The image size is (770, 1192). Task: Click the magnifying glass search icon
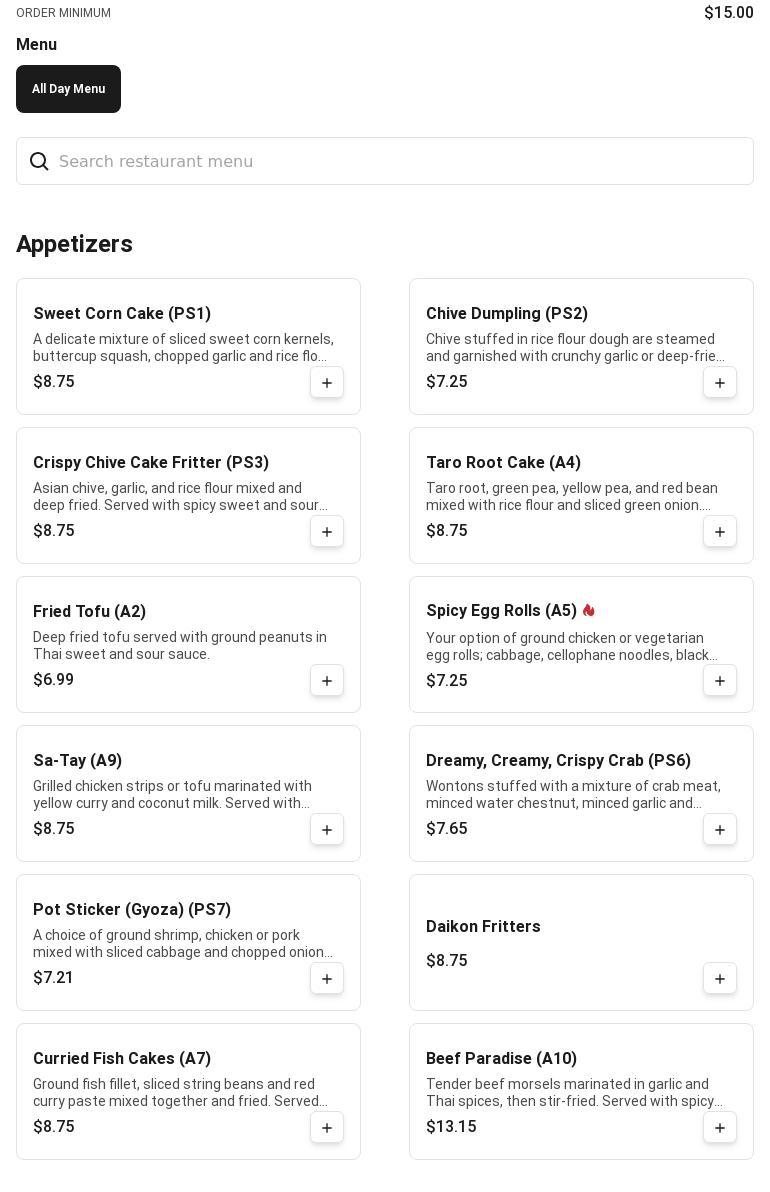[39, 161]
